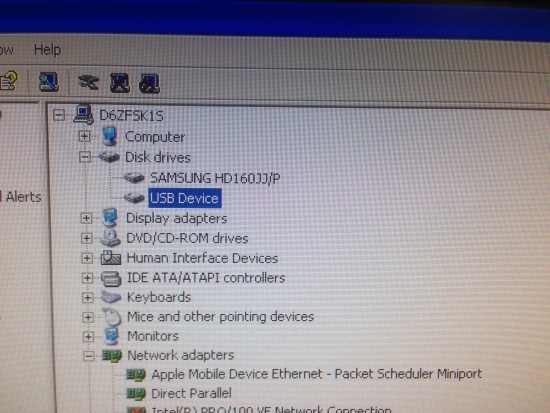Click the scan for hardware changes icon
Viewport: 550px width, 413px height.
[x=49, y=82]
